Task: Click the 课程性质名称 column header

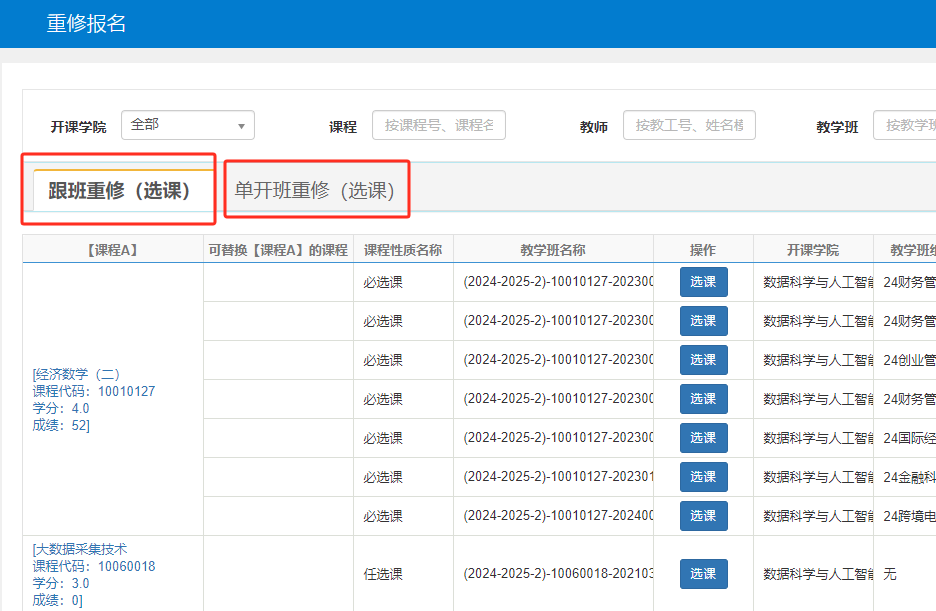Action: point(403,250)
